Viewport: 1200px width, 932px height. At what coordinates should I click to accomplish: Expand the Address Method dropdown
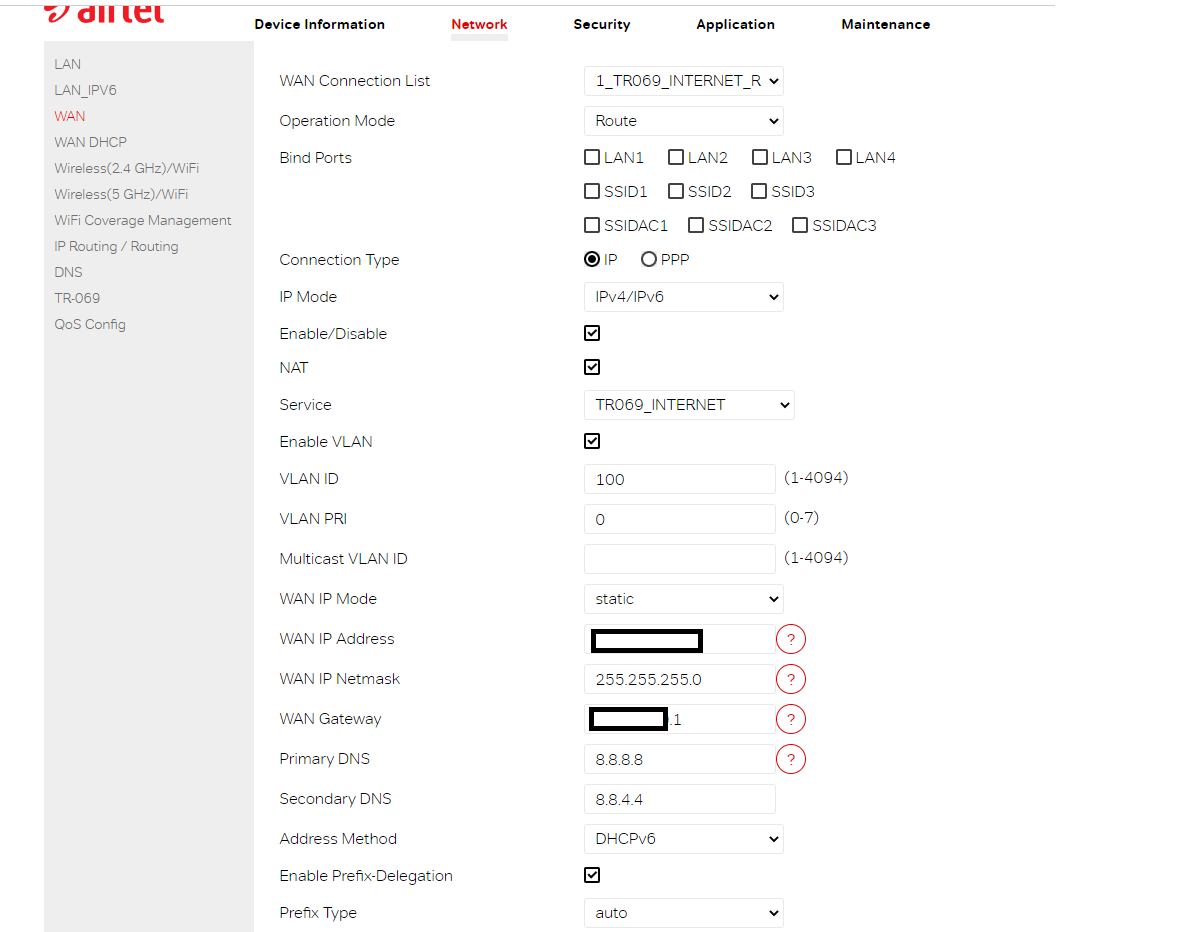point(683,839)
